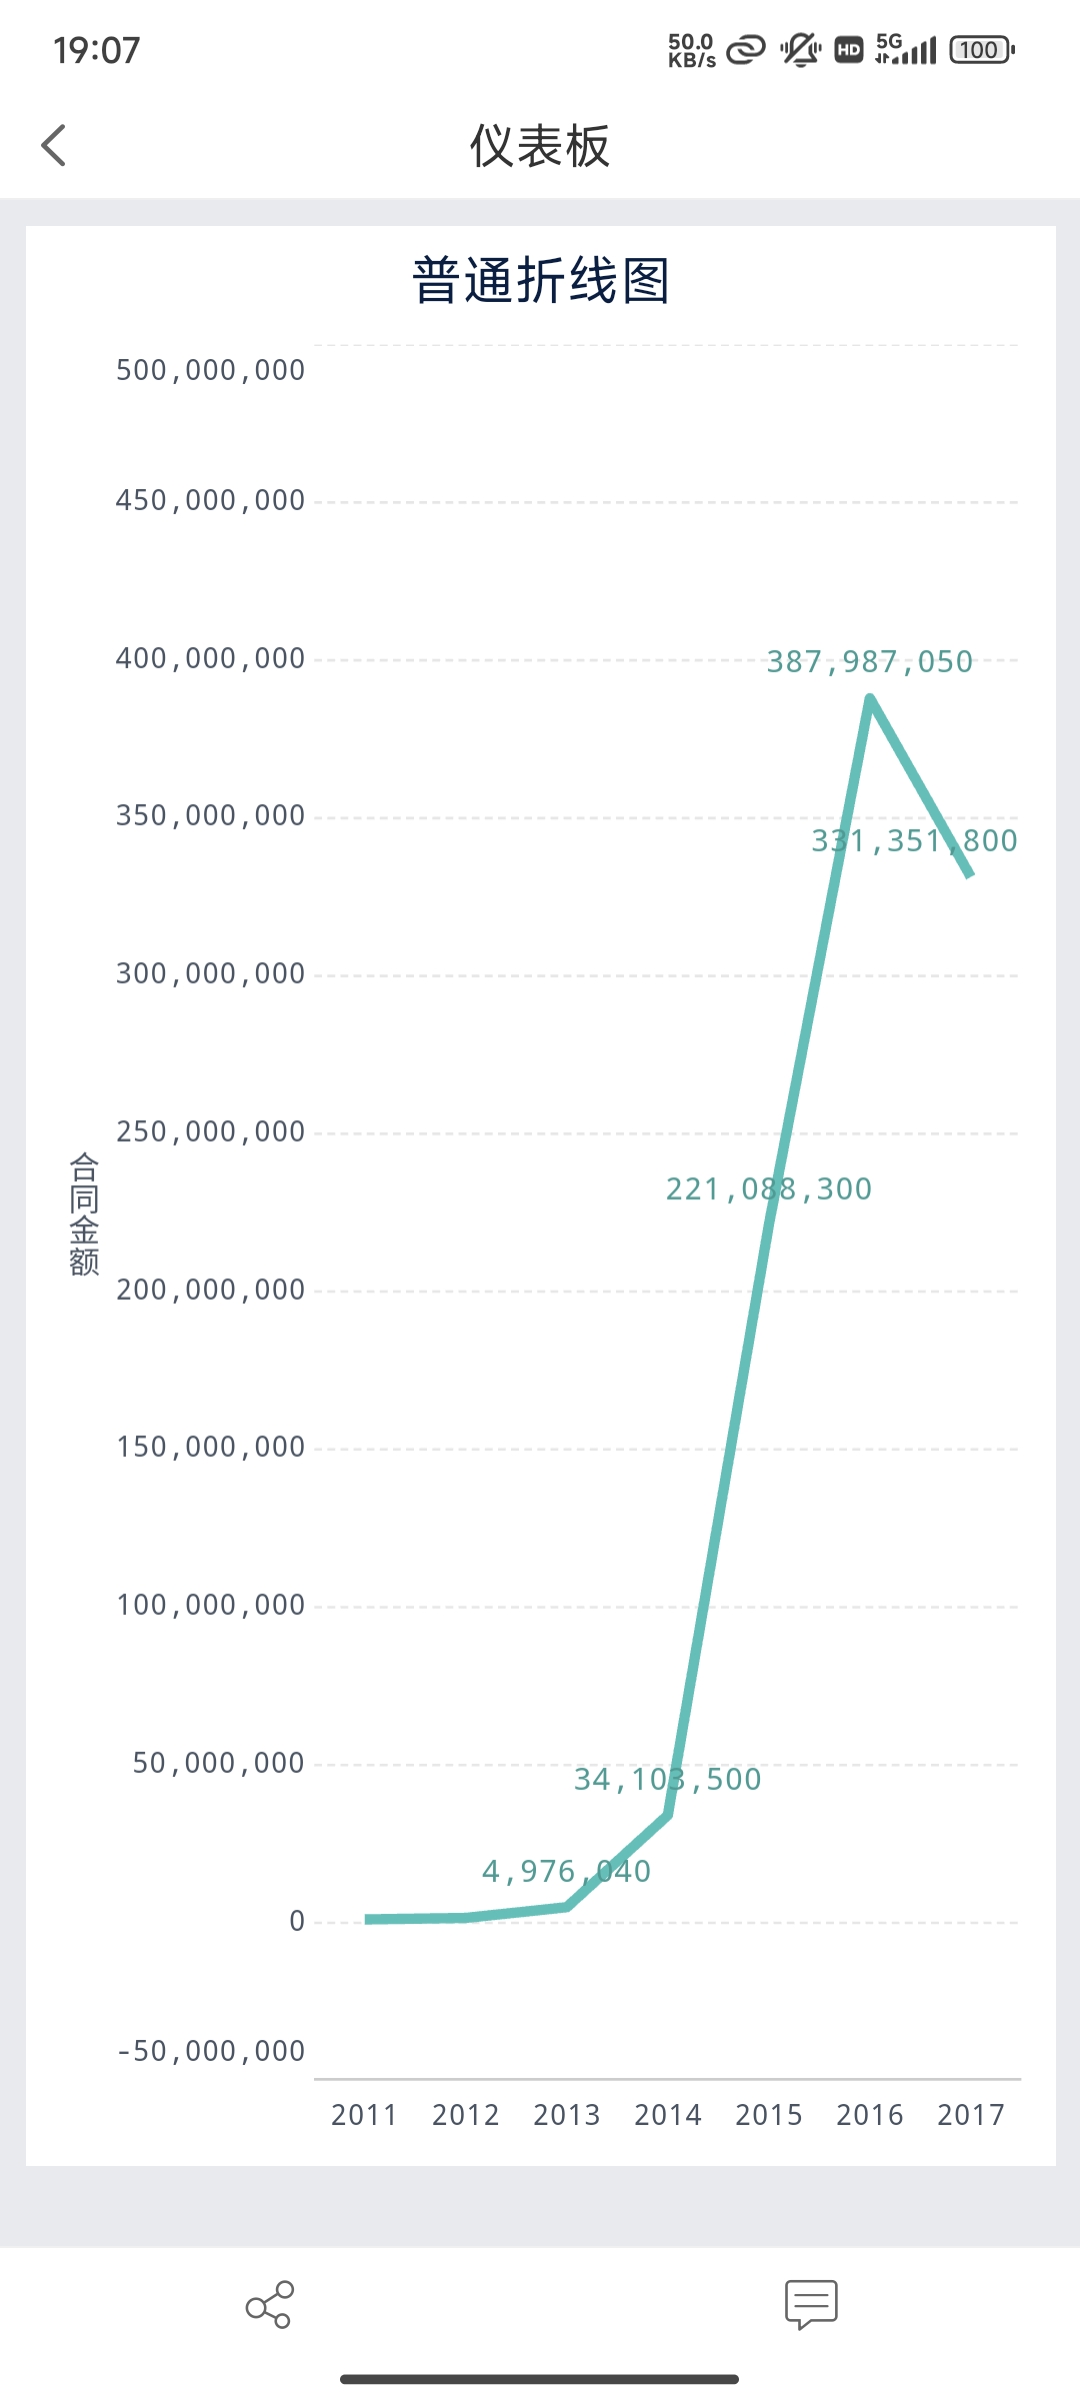Tap the back arrow icon
This screenshot has width=1080, height=2400.
(x=54, y=146)
